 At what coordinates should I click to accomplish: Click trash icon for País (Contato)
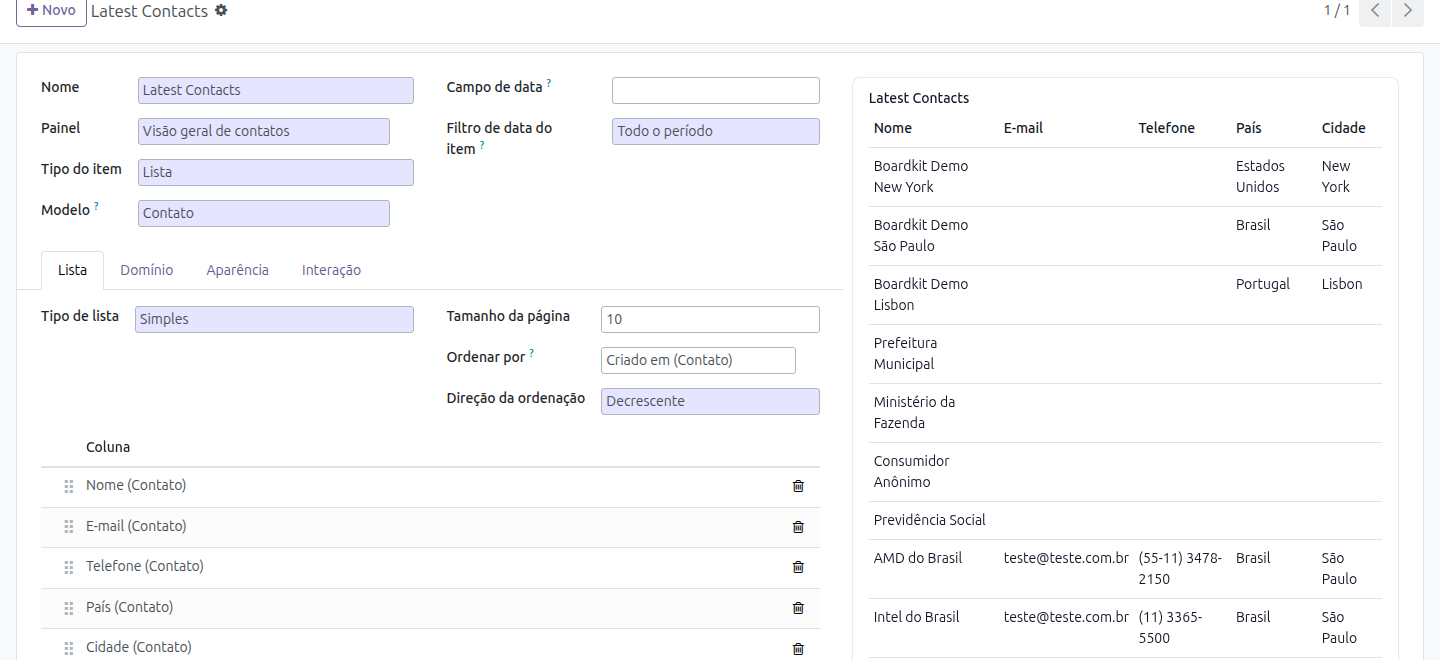[x=798, y=608]
